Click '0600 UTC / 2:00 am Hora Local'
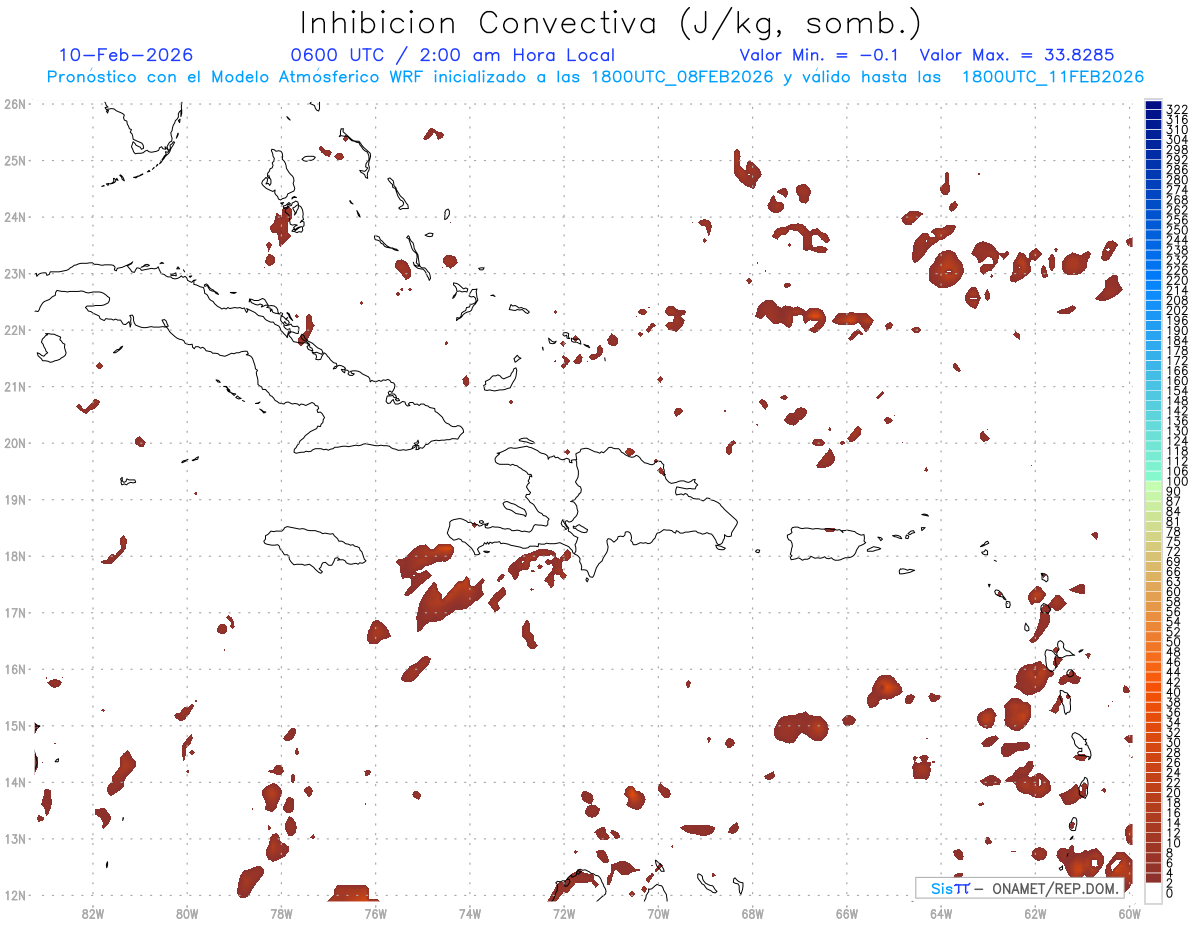This screenshot has width=1200, height=927. coord(452,55)
